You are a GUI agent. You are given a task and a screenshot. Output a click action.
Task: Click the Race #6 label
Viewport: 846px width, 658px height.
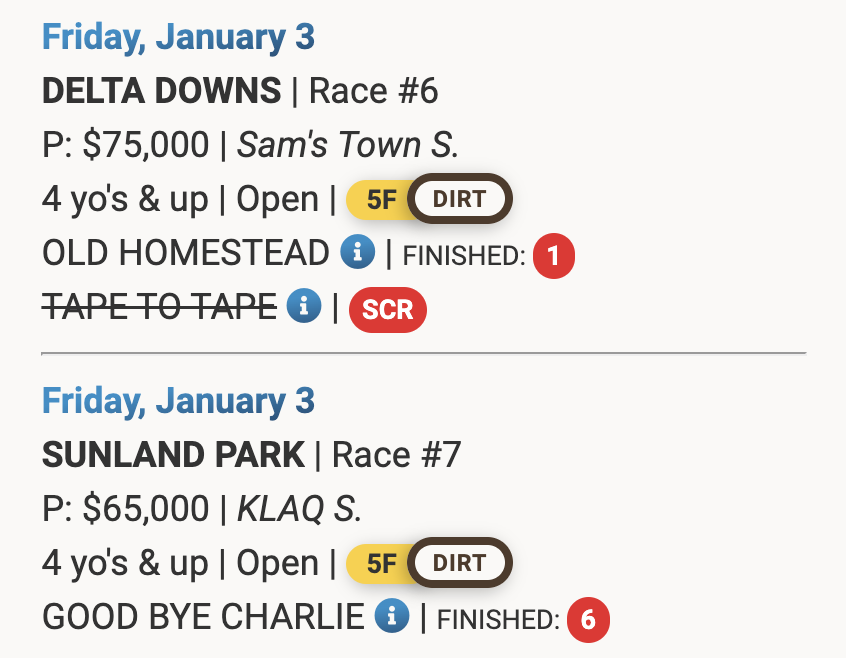tap(374, 92)
